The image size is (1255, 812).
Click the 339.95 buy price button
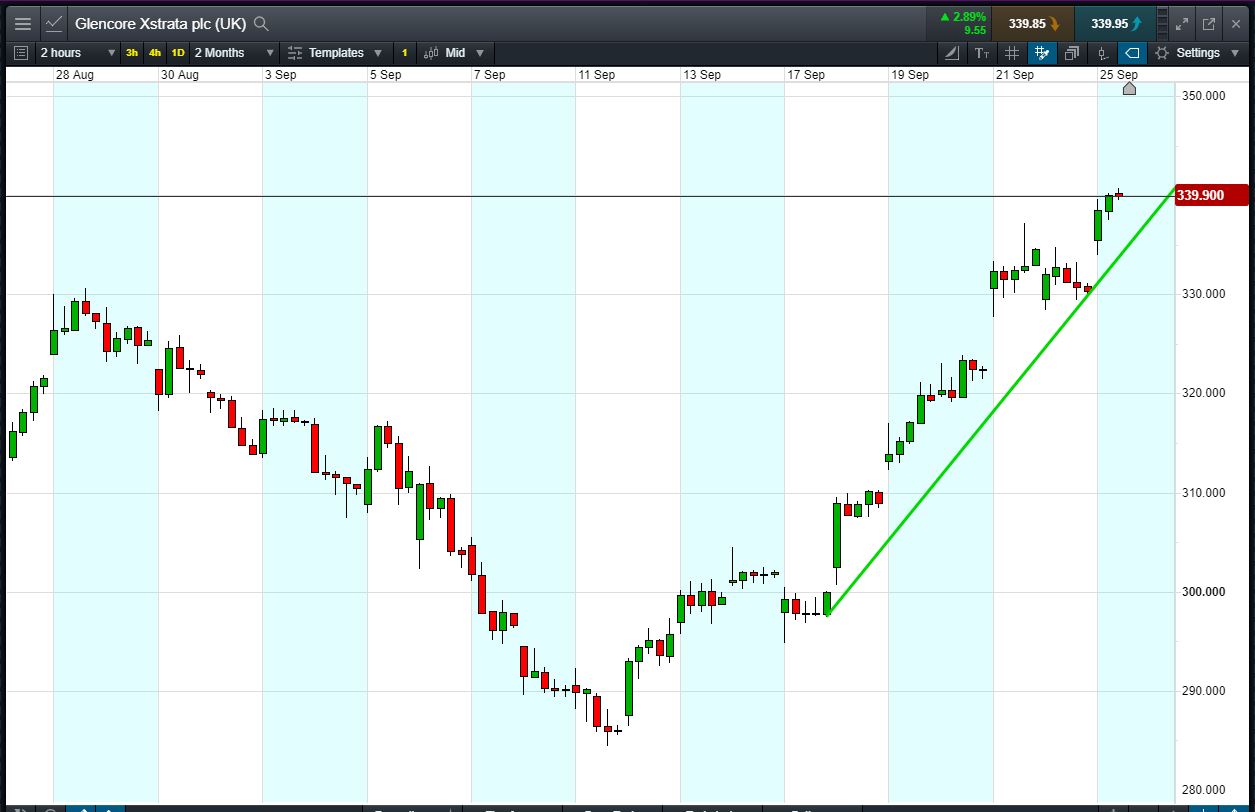pos(1116,23)
